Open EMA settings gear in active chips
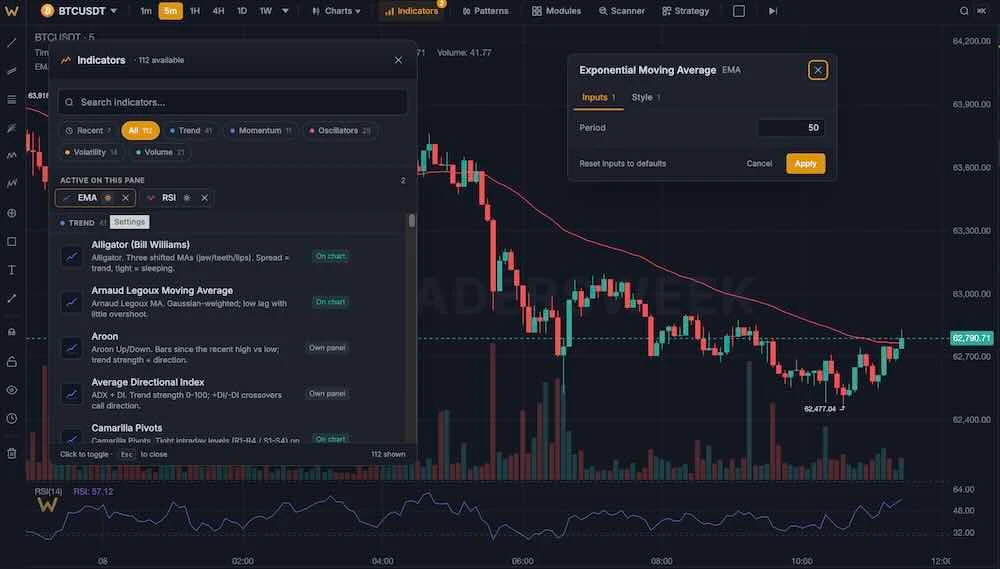This screenshot has height=569, width=1000. 108,198
